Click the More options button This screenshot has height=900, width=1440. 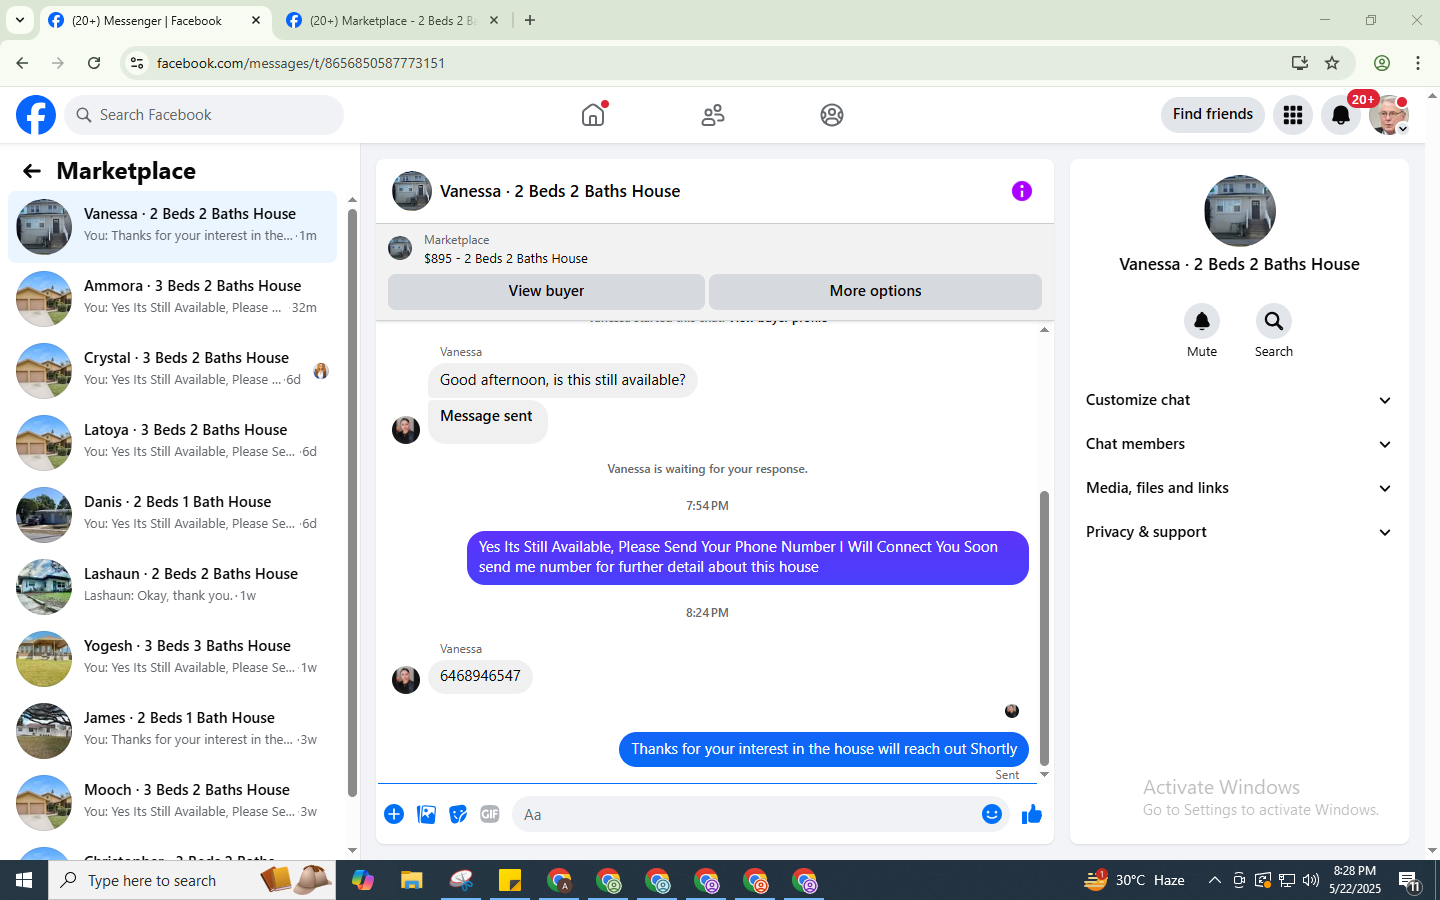(875, 291)
